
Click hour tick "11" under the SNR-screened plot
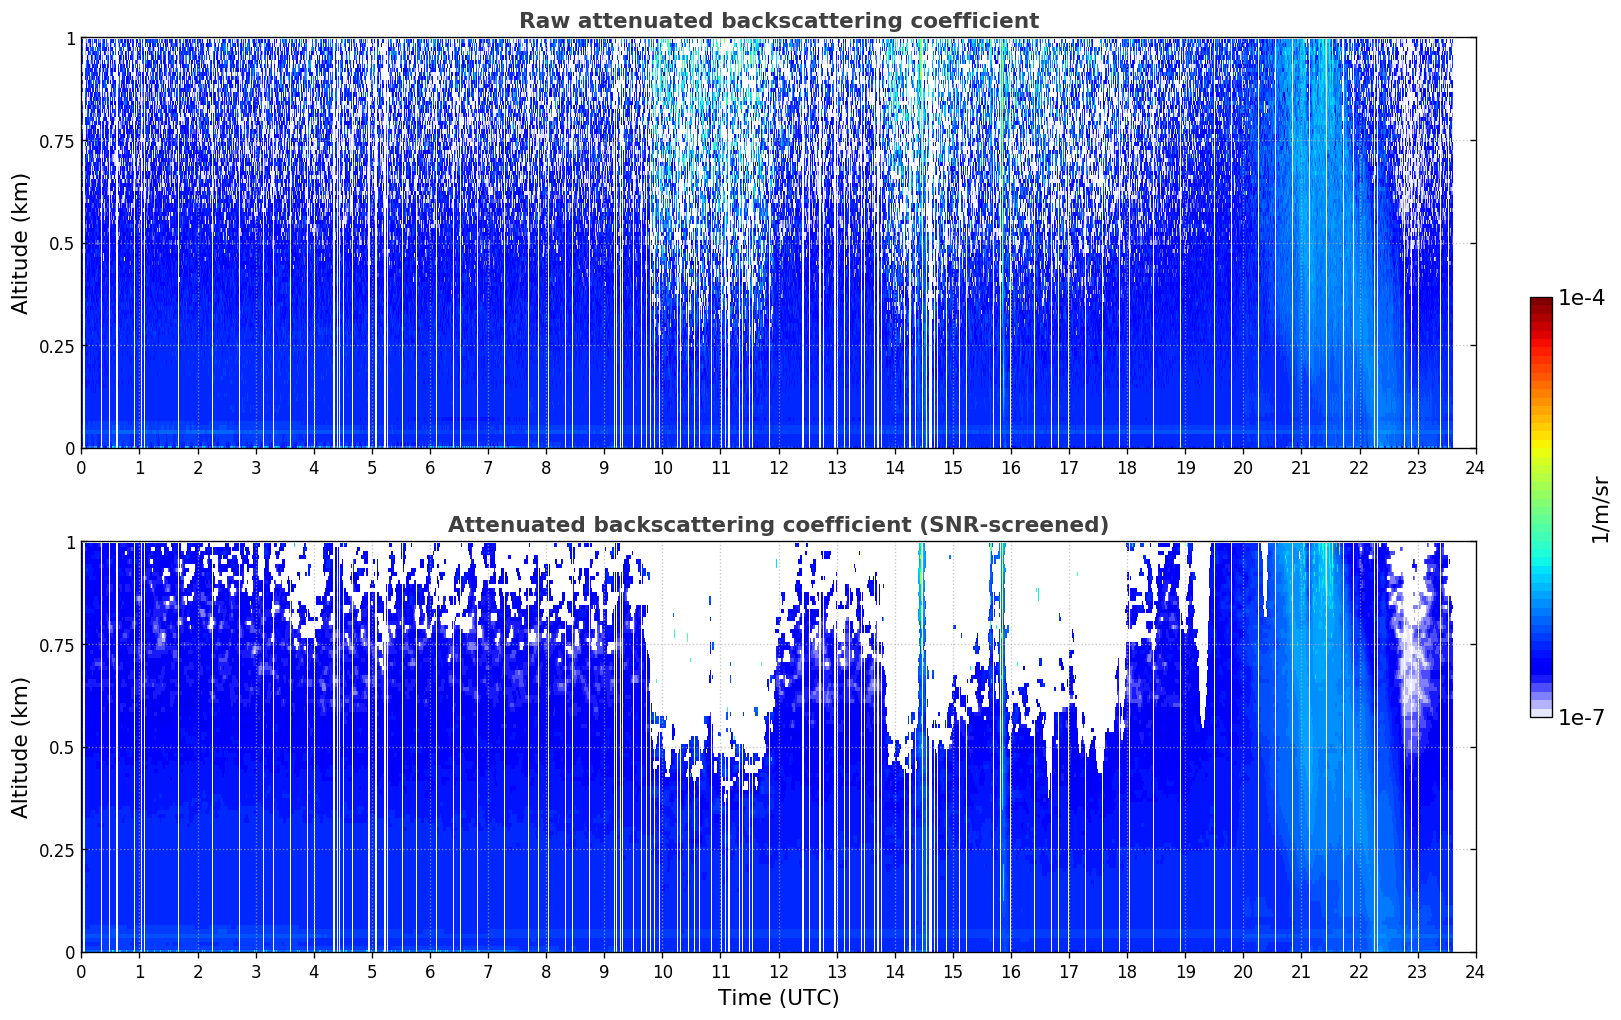[720, 971]
